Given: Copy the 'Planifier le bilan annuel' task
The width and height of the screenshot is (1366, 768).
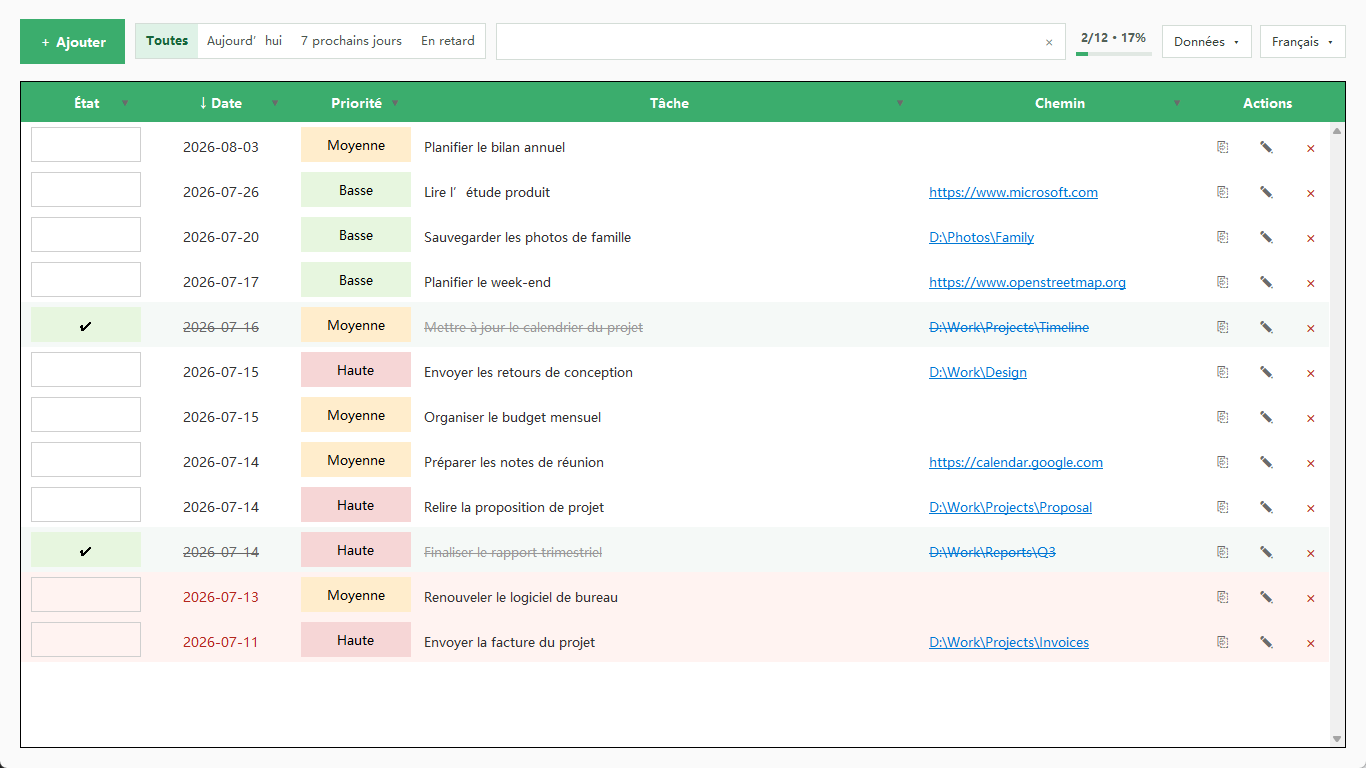Looking at the screenshot, I should point(1222,147).
